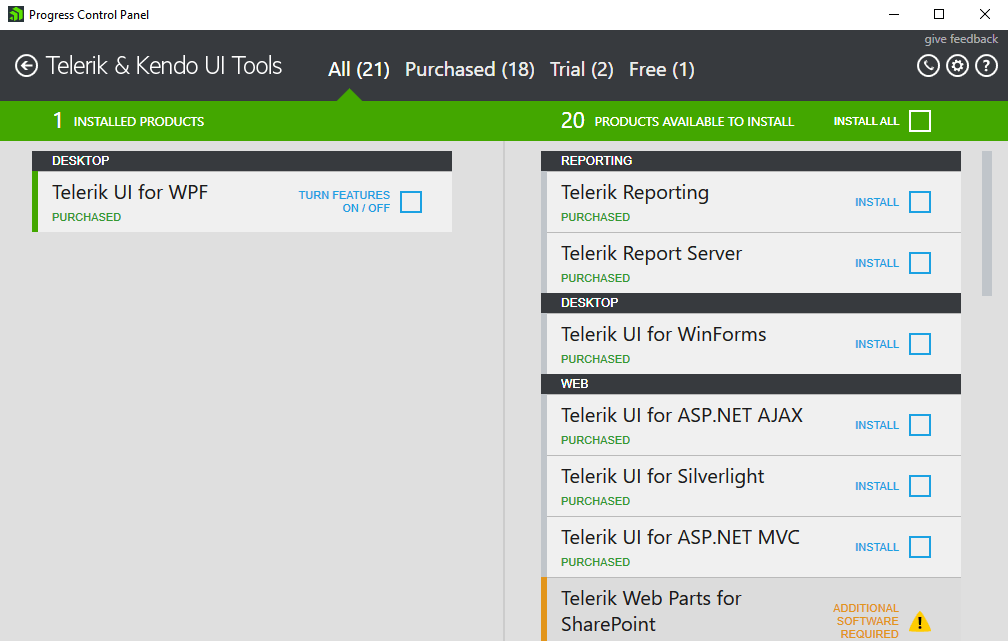This screenshot has width=1008, height=641.
Task: Check the install box for Telerik UI for Silverlight
Action: tap(919, 486)
